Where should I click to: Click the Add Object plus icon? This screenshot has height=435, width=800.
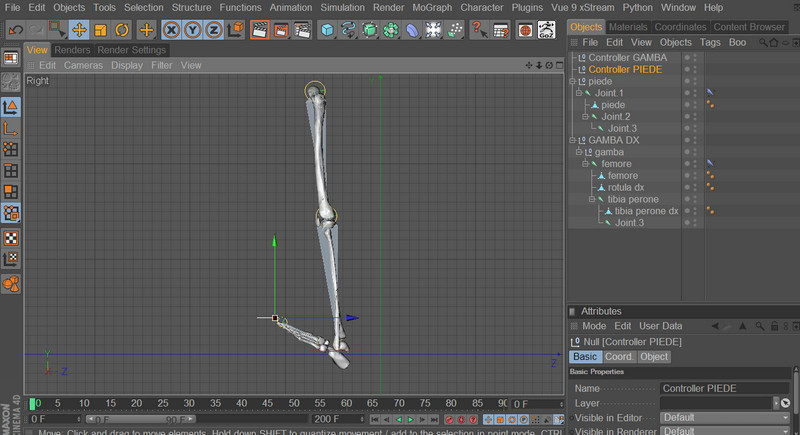pyautogui.click(x=147, y=30)
